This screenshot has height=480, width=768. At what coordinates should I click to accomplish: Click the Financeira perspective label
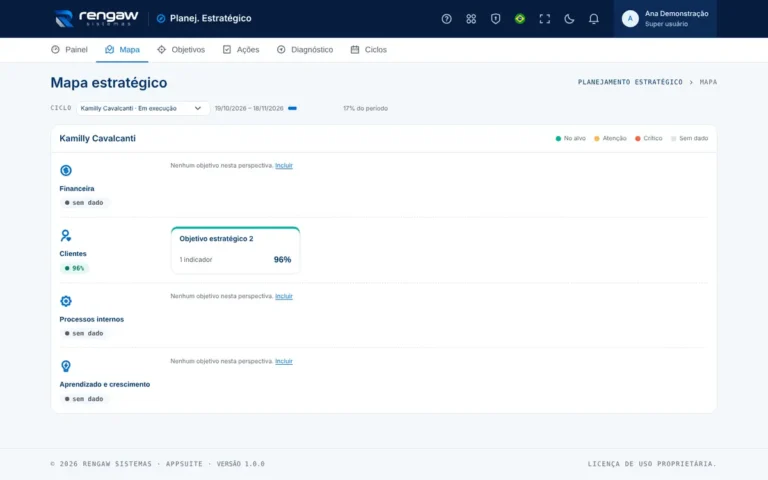click(77, 189)
